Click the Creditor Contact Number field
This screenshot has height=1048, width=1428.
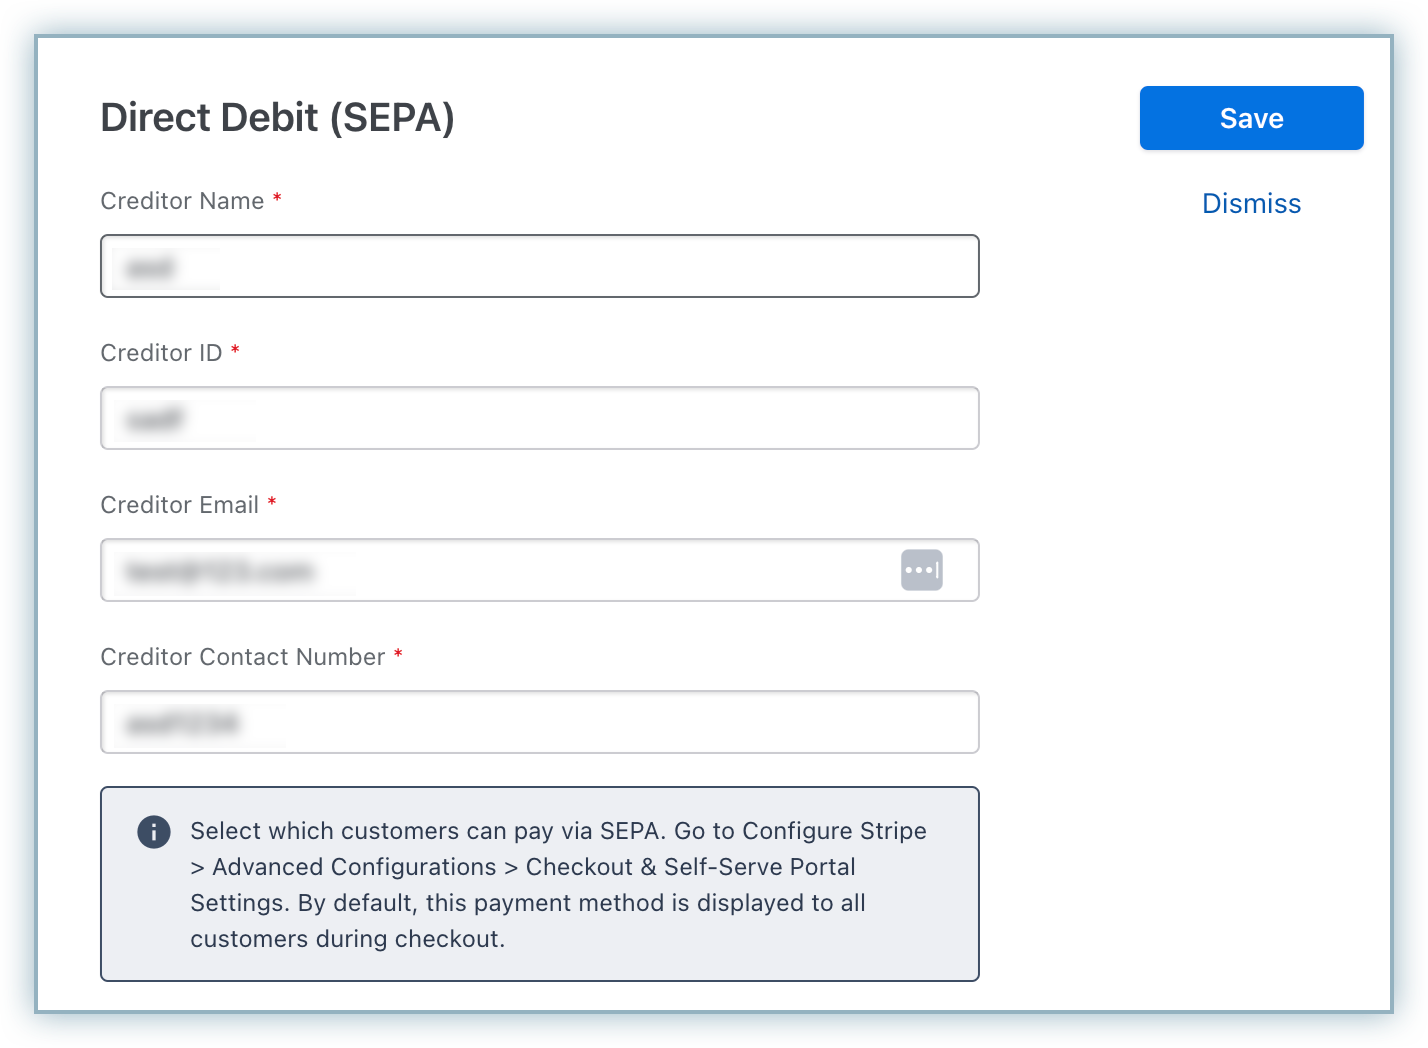pos(540,722)
